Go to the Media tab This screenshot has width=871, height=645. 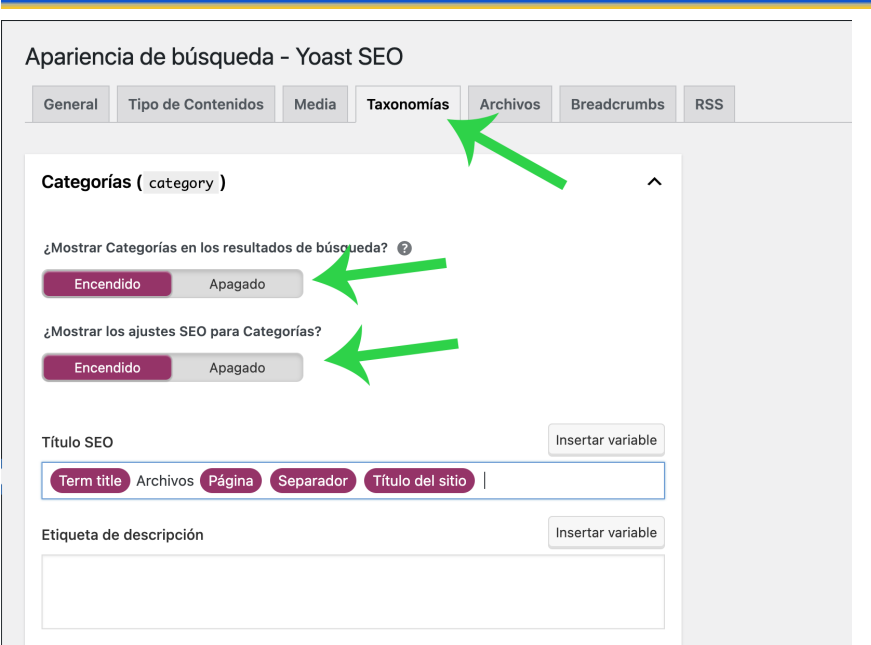(x=315, y=104)
